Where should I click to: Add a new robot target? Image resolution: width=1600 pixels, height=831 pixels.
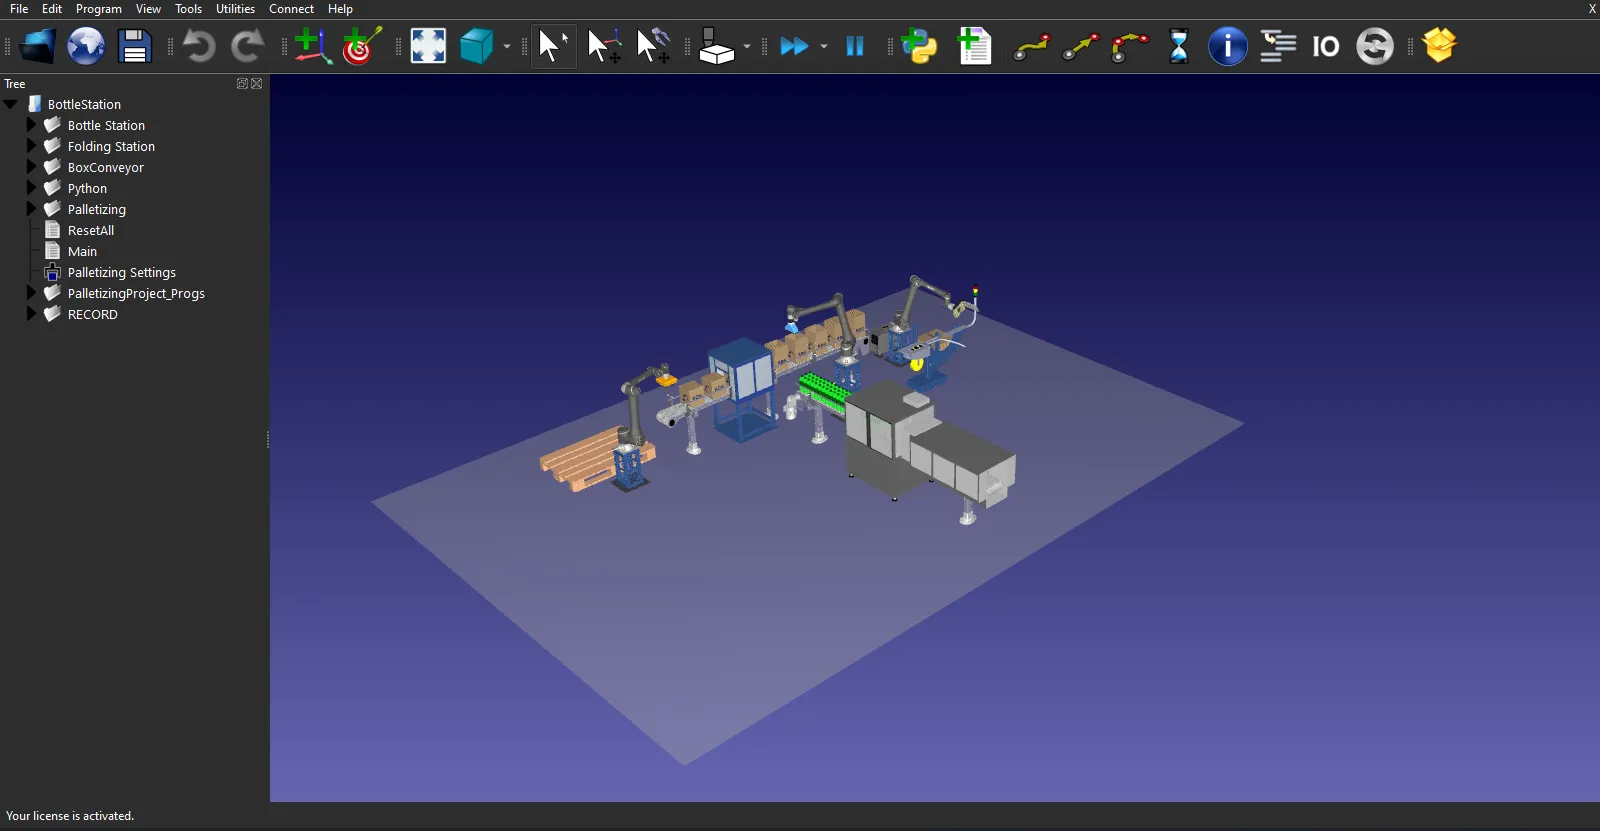click(x=361, y=46)
